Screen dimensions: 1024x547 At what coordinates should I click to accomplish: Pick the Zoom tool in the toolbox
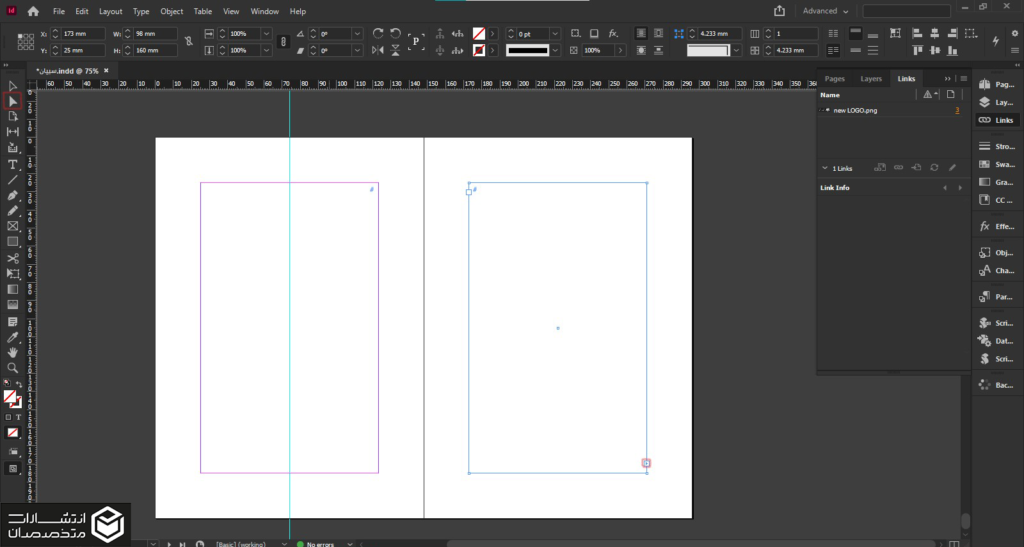[13, 368]
